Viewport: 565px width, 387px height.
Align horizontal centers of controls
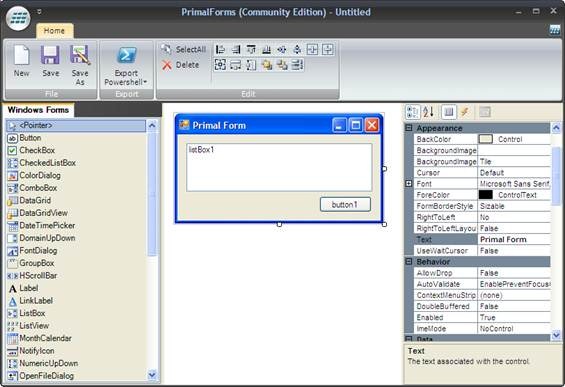coord(282,49)
